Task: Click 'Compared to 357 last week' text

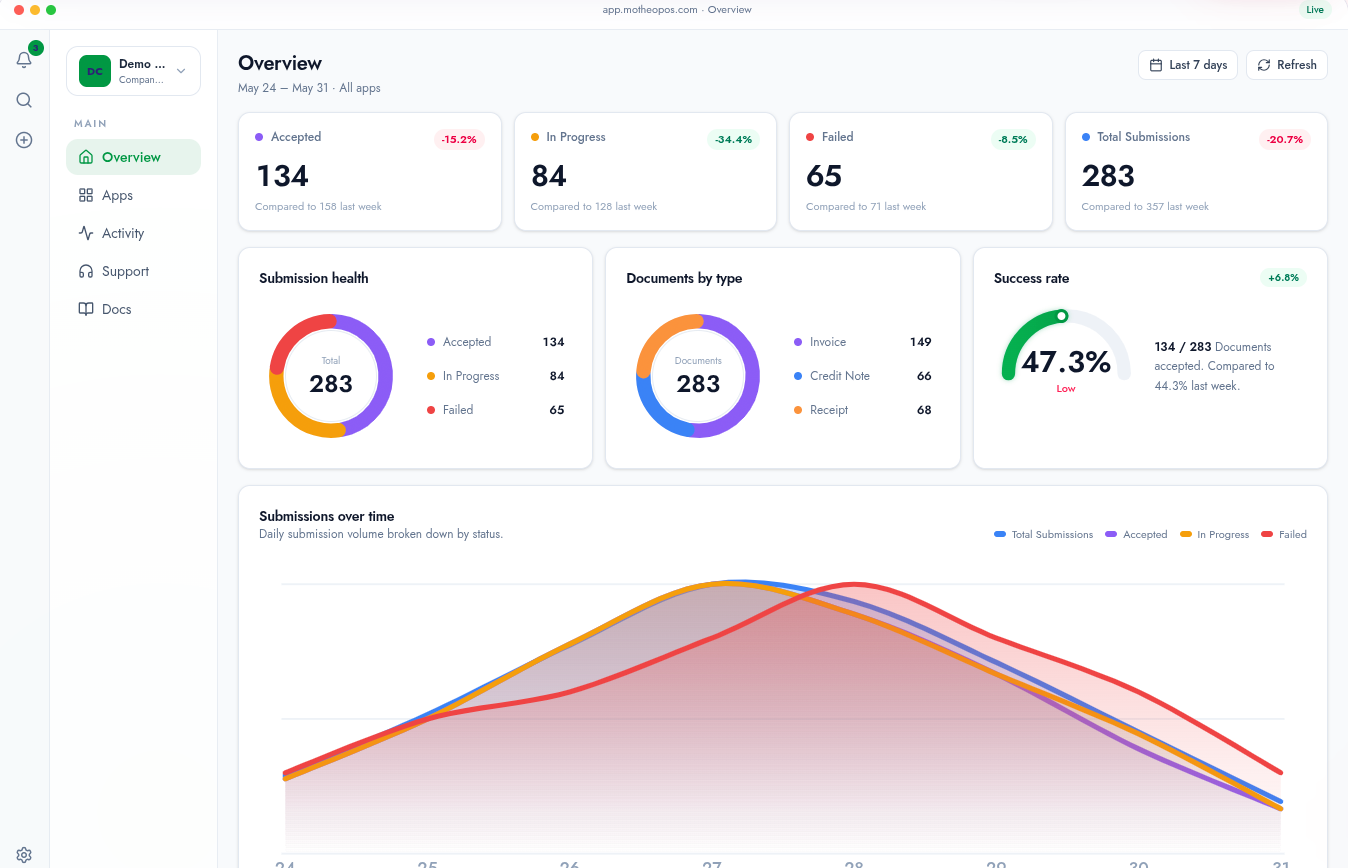Action: point(1145,207)
